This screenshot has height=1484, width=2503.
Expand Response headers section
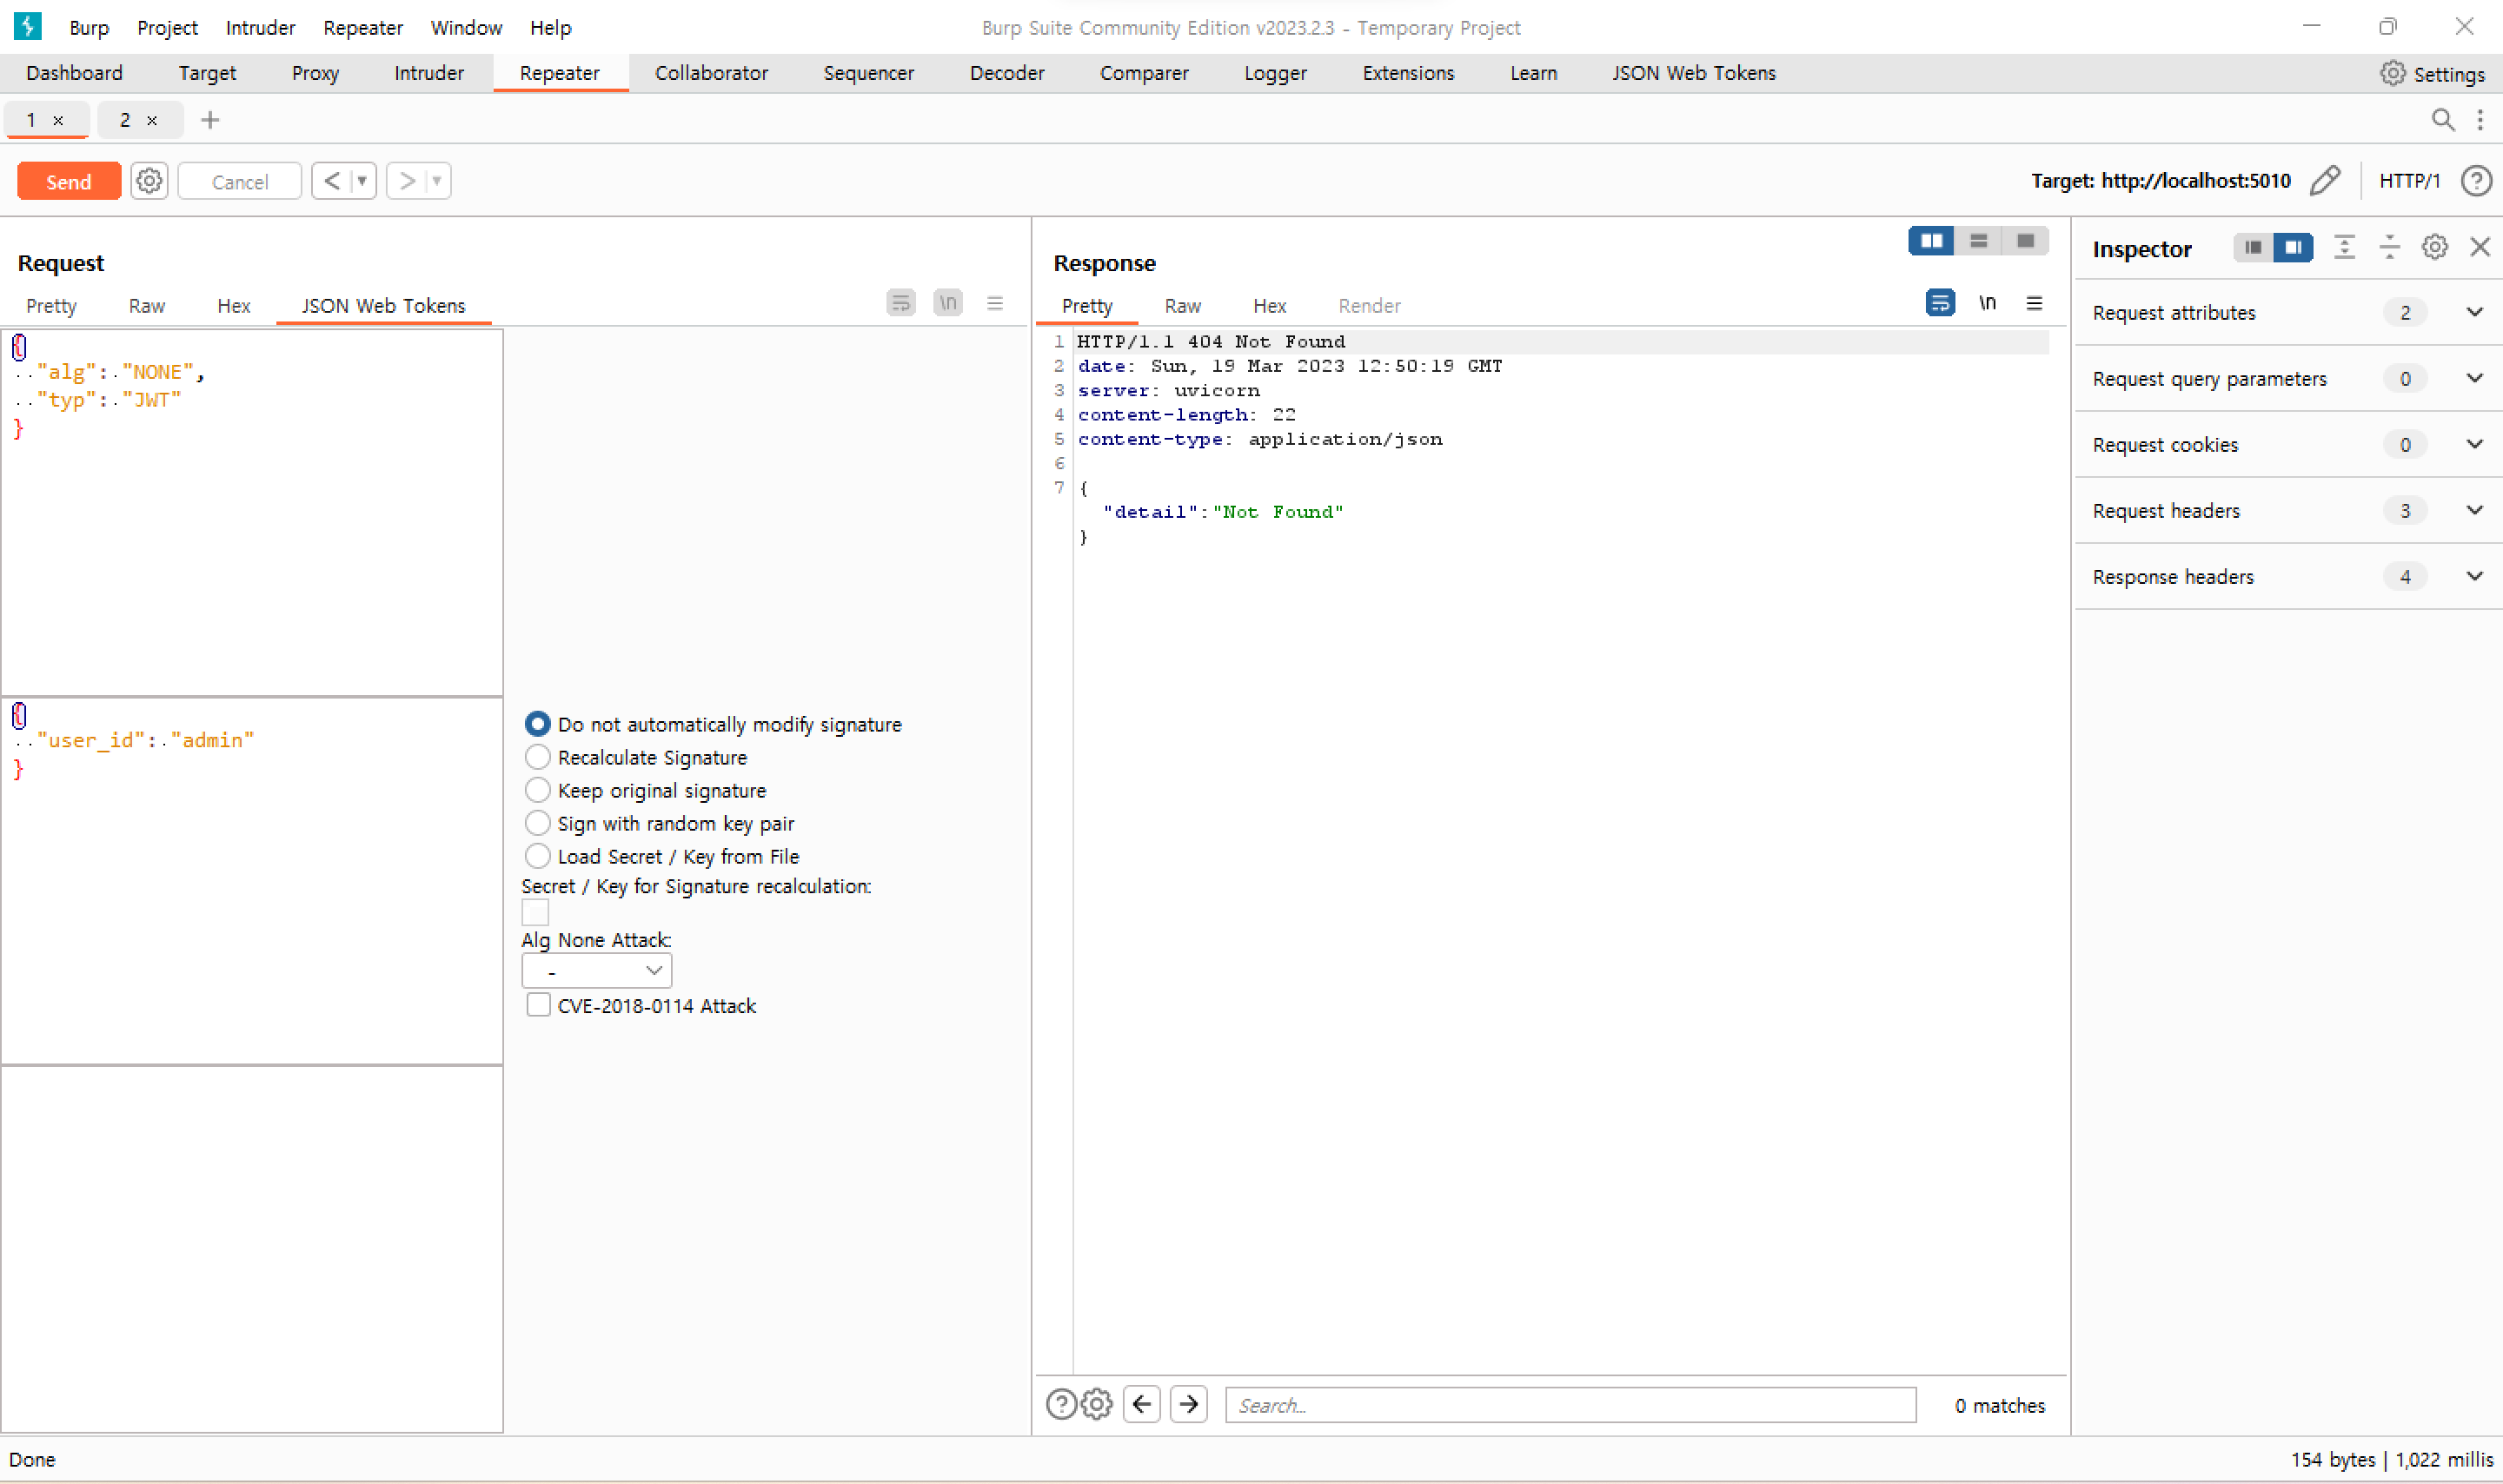pyautogui.click(x=2474, y=576)
